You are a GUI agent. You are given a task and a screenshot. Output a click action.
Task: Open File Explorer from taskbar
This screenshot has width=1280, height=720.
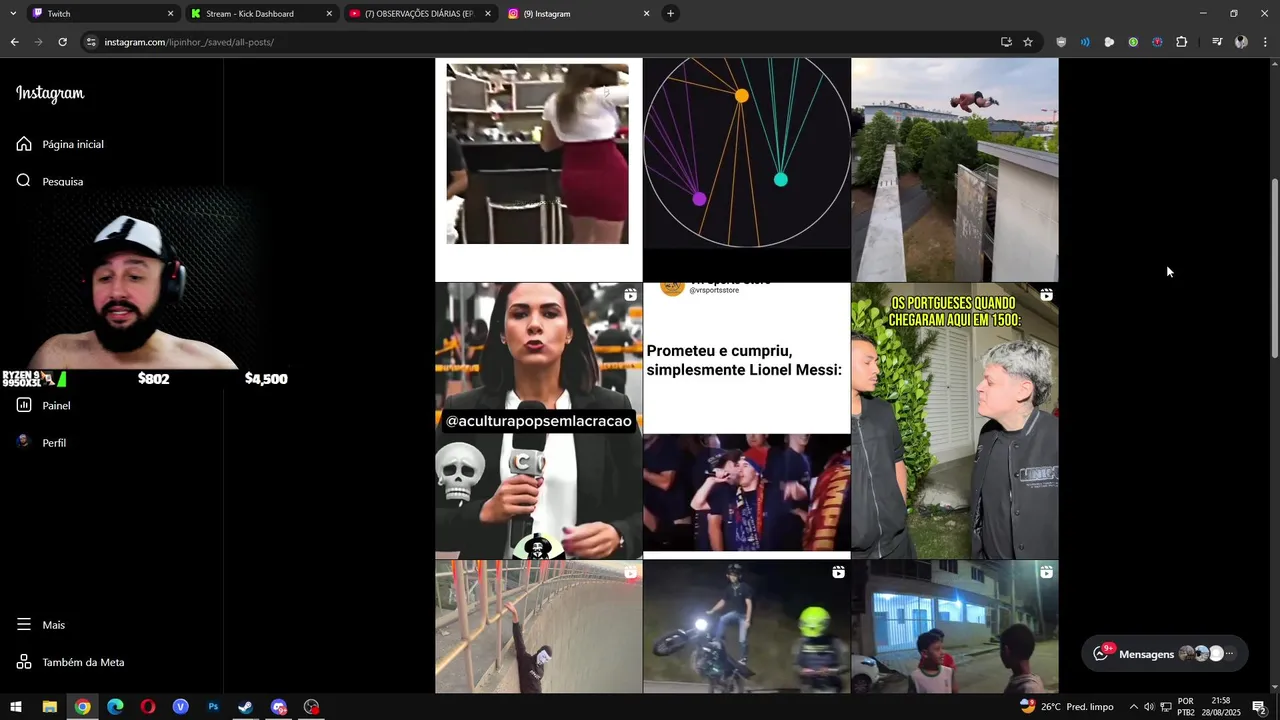49,707
